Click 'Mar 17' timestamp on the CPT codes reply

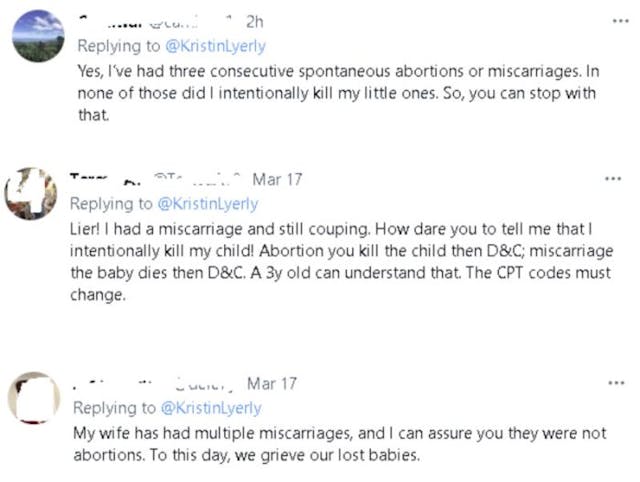(x=277, y=180)
